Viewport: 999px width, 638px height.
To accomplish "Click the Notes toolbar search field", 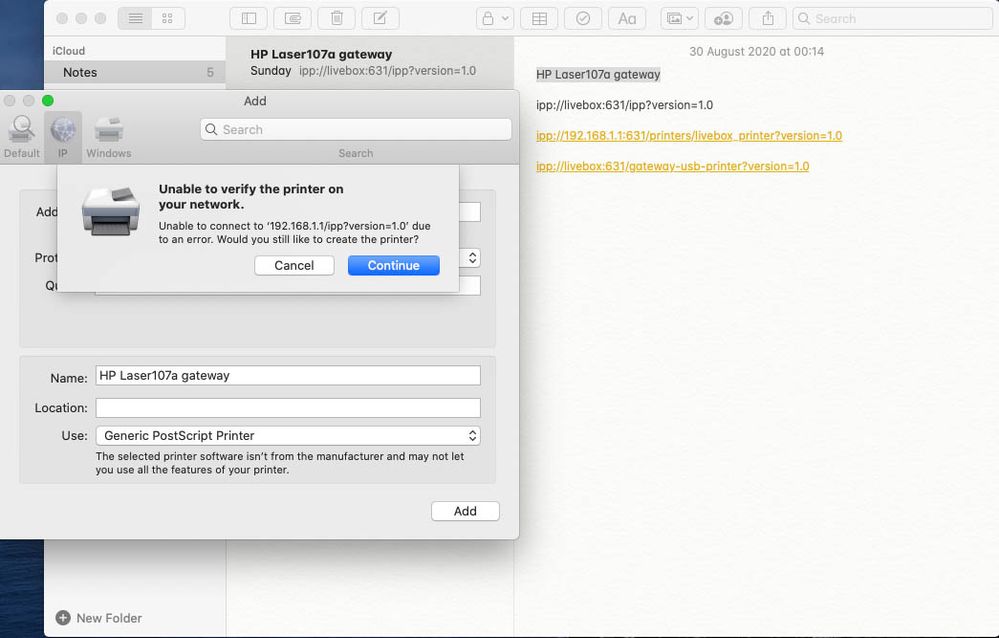I will coord(893,18).
